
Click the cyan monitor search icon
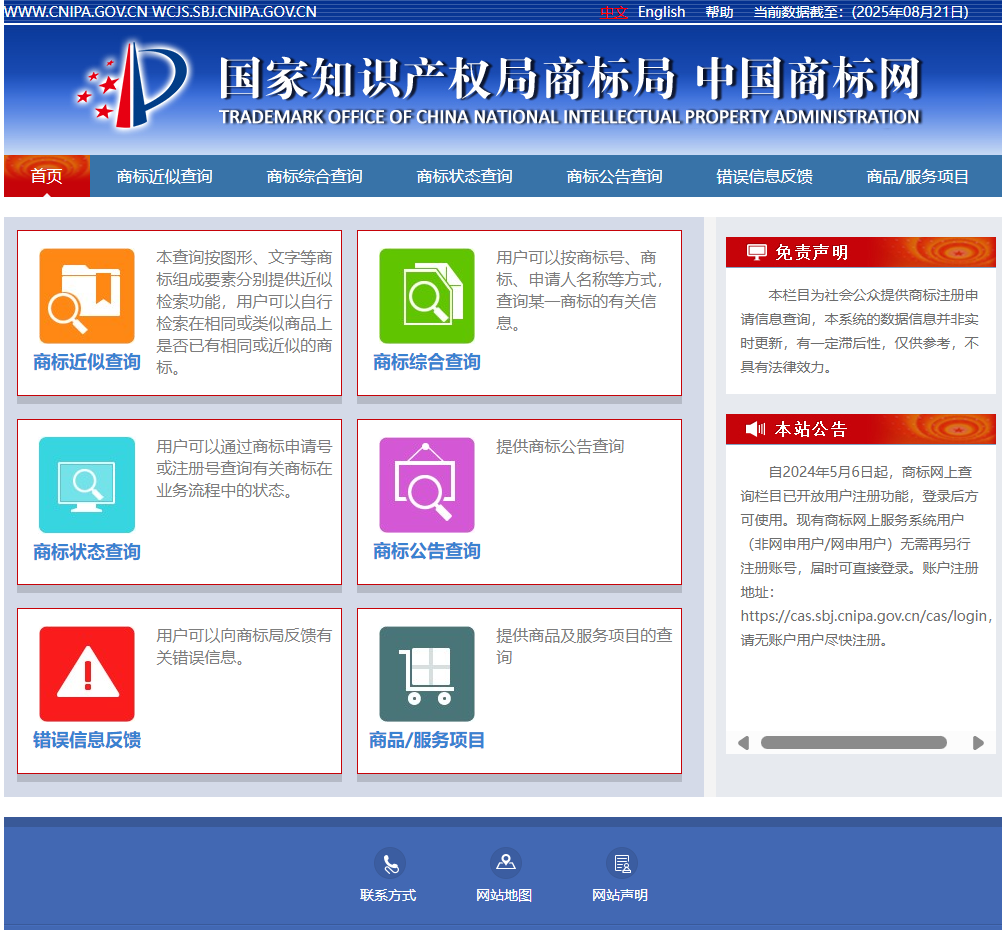pos(87,485)
